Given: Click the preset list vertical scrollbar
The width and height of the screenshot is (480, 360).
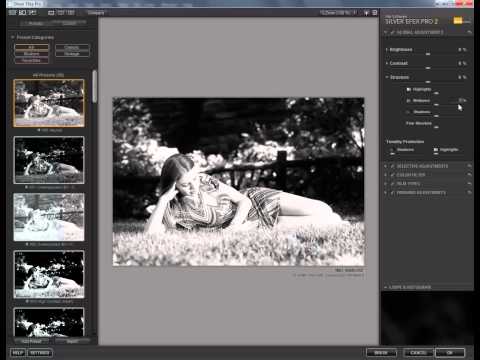Looking at the screenshot, I should pyautogui.click(x=94, y=86).
